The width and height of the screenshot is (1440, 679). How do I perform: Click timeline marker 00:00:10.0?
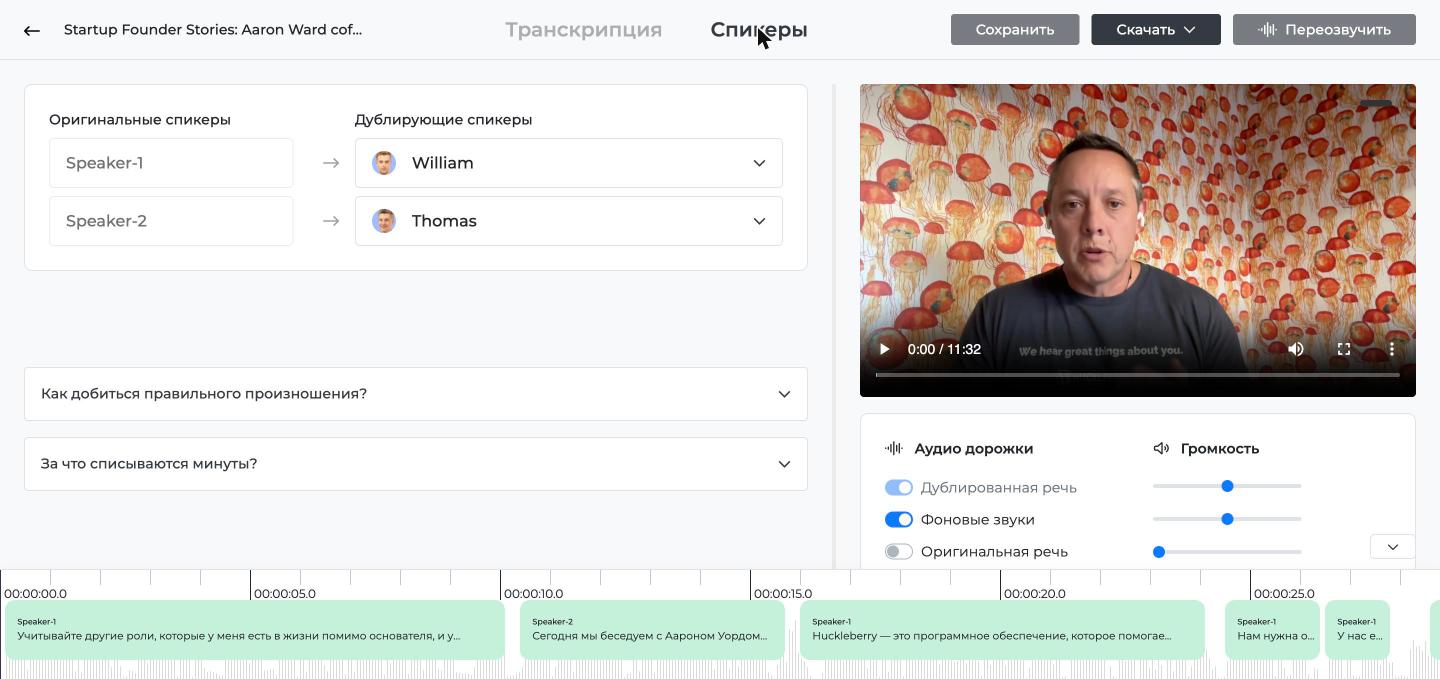[534, 594]
